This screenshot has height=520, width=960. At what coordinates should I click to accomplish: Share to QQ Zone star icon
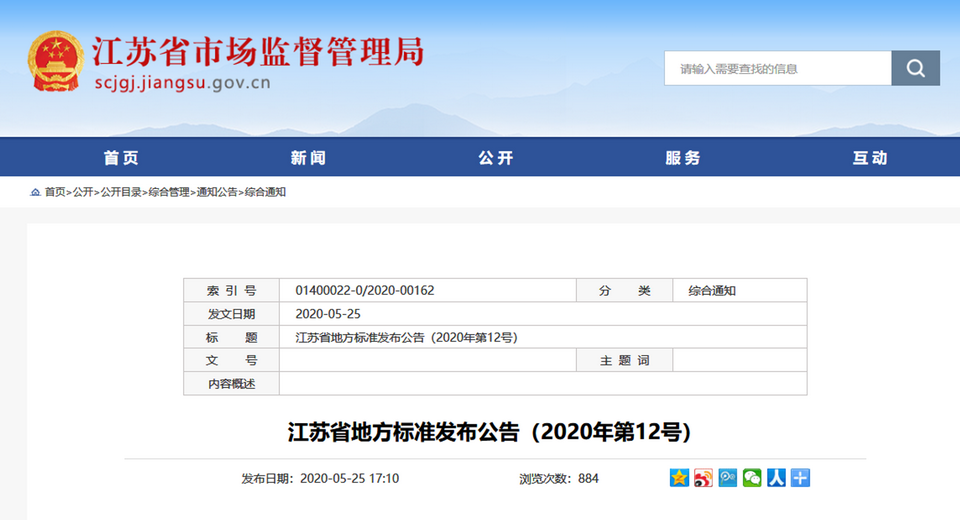click(679, 478)
